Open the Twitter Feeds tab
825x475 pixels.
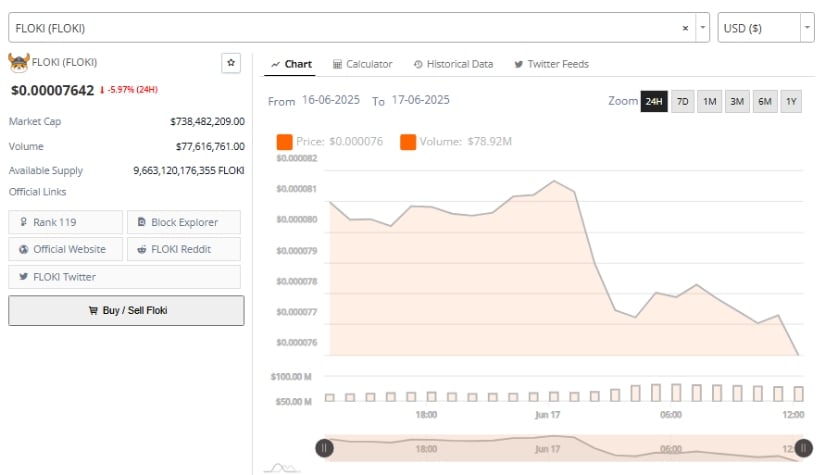[551, 64]
